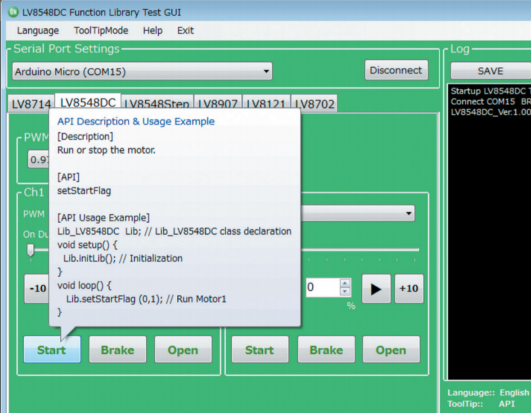Increment the Ch2 duty percent spinner up

tap(345, 283)
